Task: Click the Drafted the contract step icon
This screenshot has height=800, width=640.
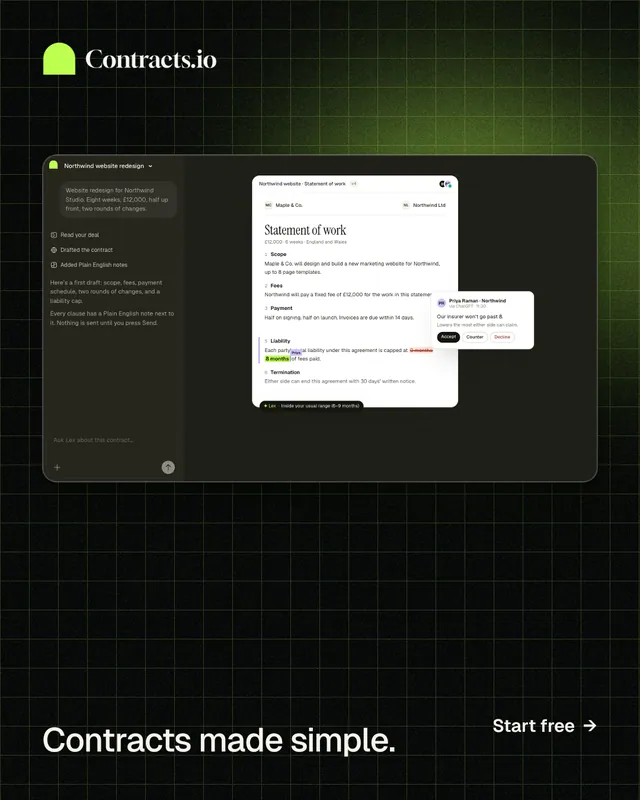Action: click(x=54, y=250)
